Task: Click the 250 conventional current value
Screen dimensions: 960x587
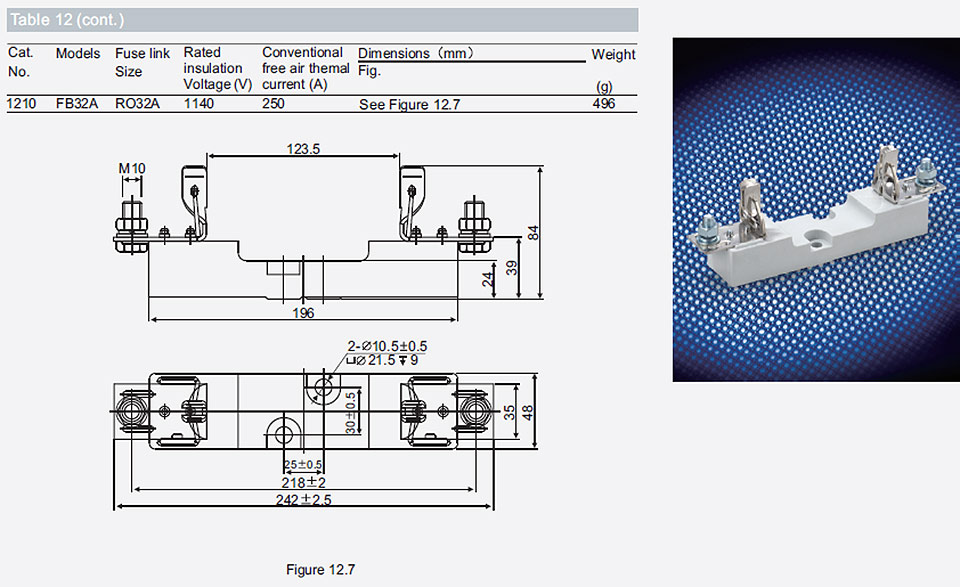Action: click(x=273, y=103)
